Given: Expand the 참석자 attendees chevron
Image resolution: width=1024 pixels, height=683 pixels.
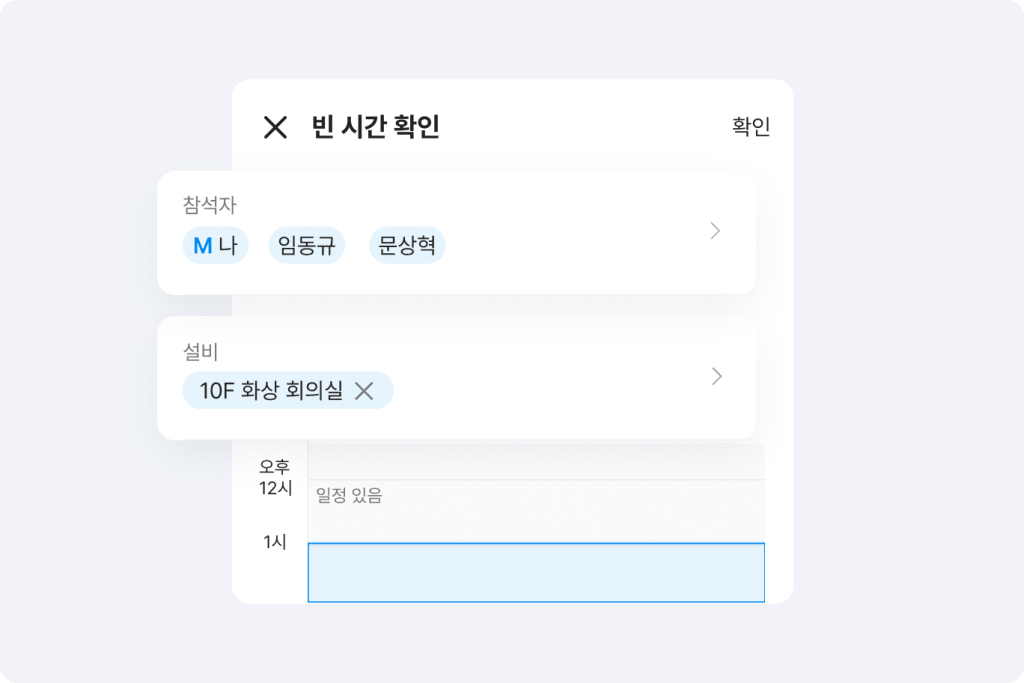Looking at the screenshot, I should click(715, 231).
